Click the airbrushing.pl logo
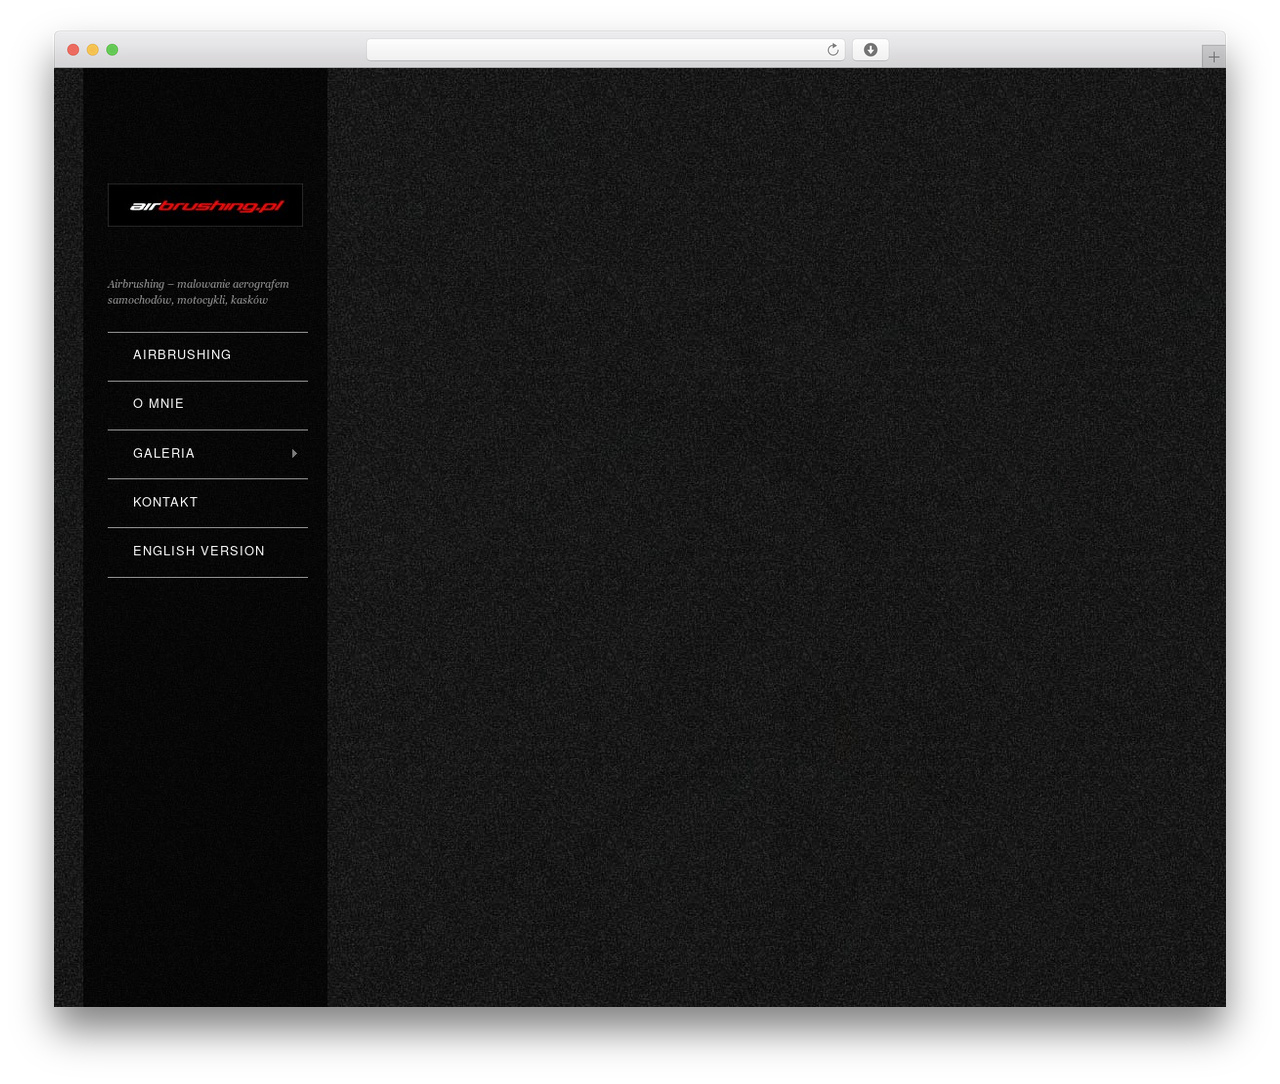Screen dimensions: 1280x1084 pos(205,205)
